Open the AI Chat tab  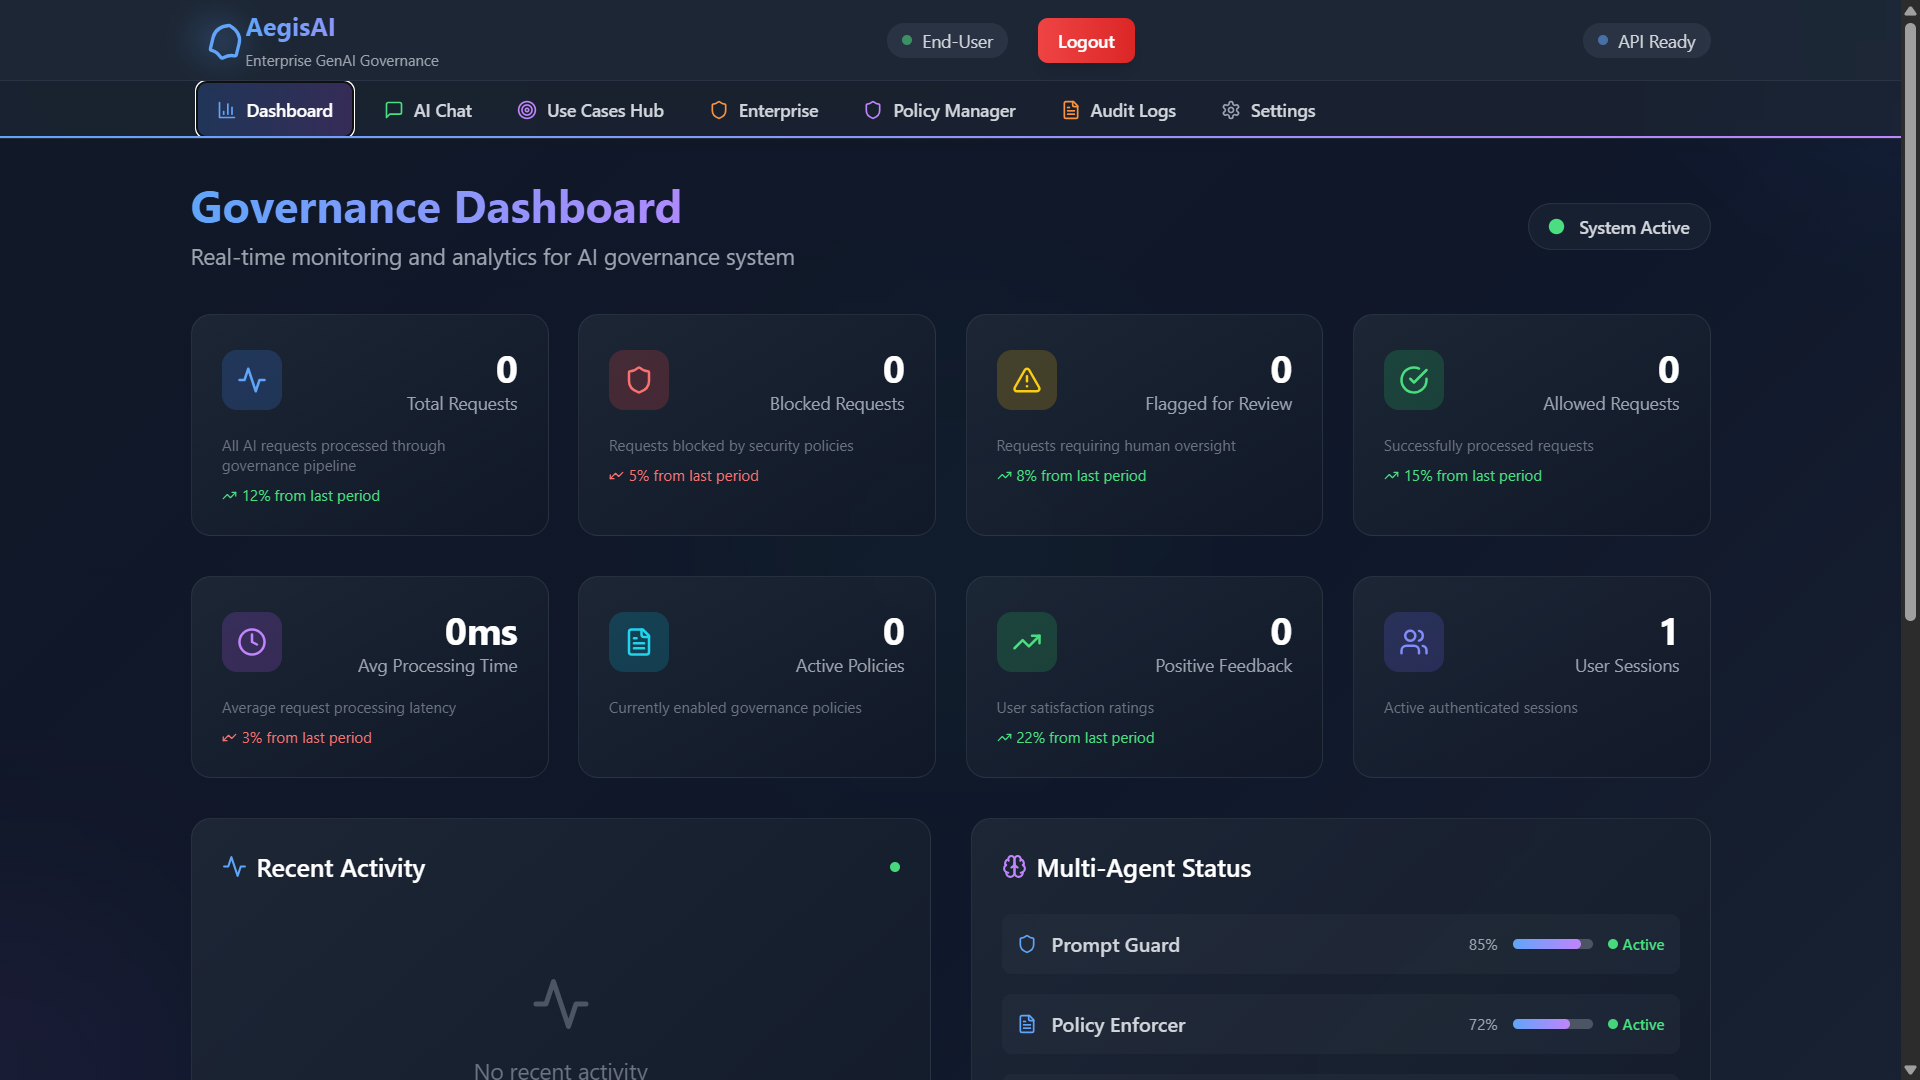(x=428, y=110)
